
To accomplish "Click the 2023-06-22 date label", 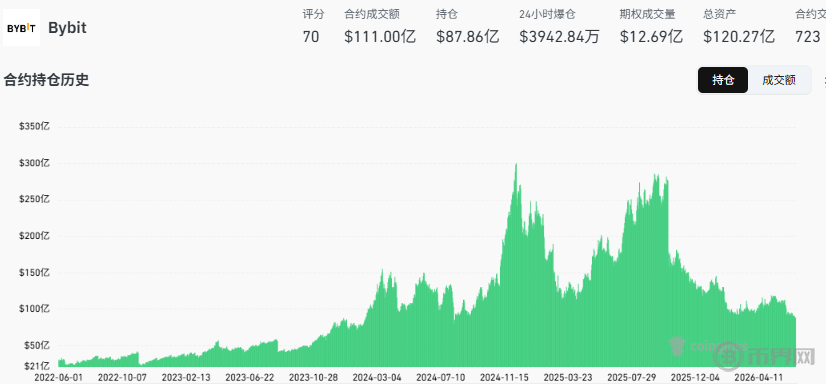I will (250, 378).
